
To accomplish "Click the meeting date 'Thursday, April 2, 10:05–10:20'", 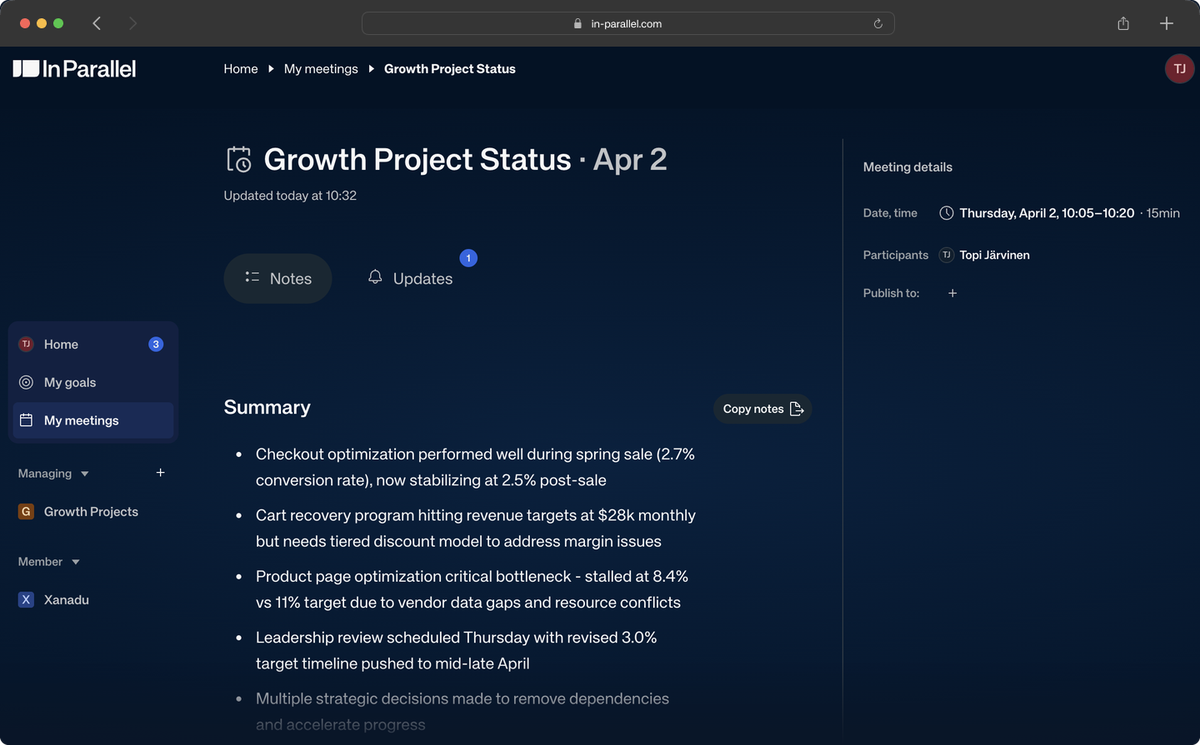I will [1047, 213].
